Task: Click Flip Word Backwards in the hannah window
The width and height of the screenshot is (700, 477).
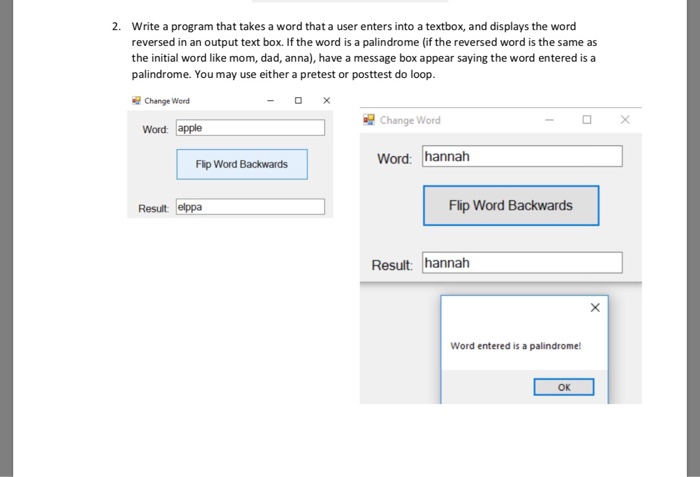Action: click(511, 205)
